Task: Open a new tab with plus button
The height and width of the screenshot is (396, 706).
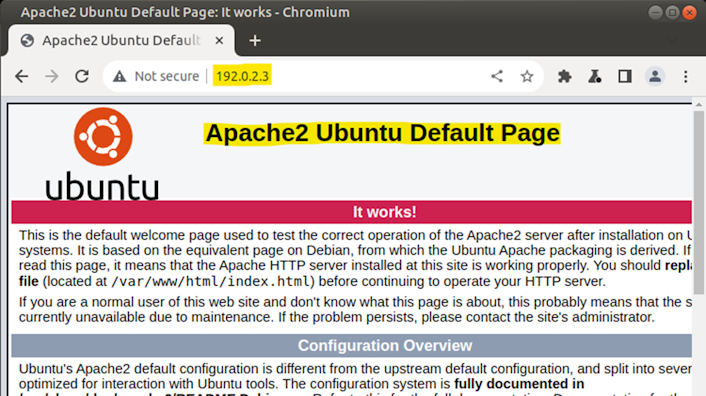Action: tap(255, 40)
